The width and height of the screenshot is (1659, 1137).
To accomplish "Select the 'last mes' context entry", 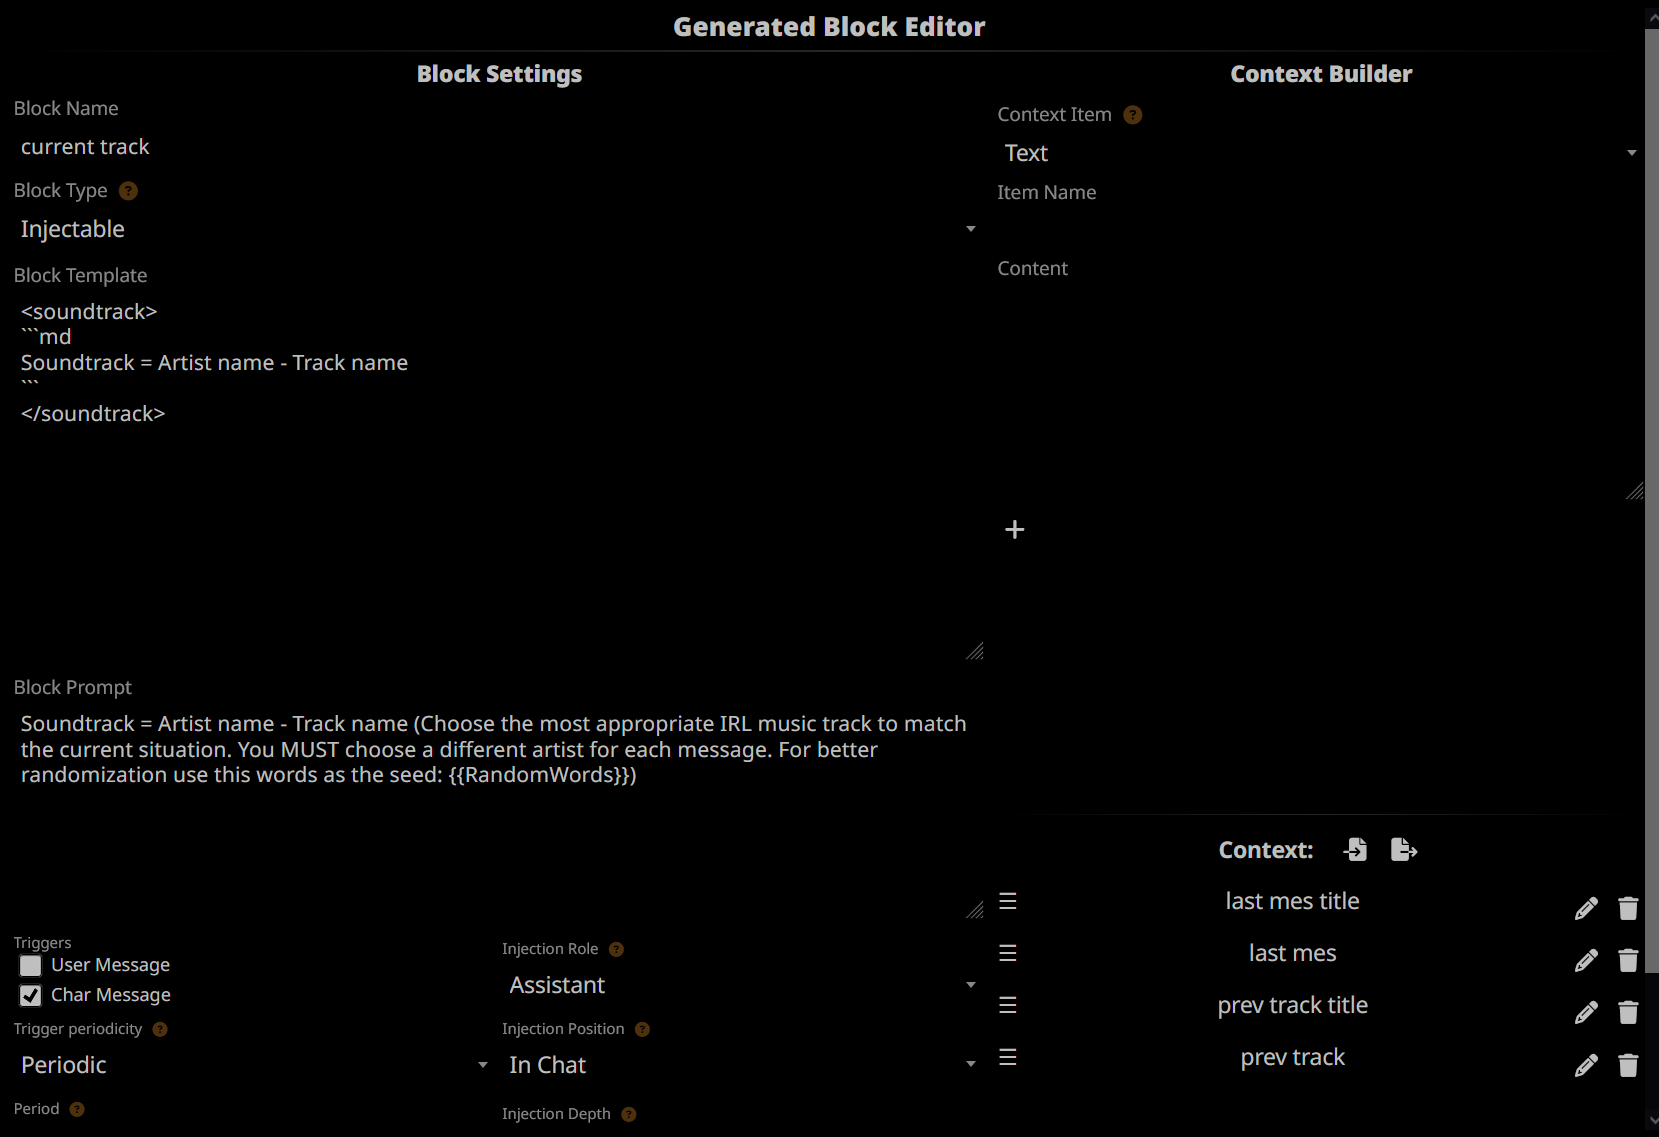I will (1292, 953).
